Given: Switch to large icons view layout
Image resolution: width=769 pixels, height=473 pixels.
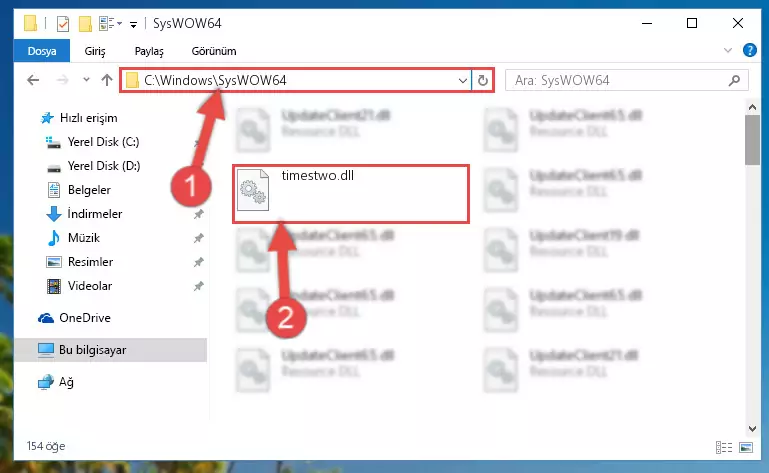Looking at the screenshot, I should point(746,447).
